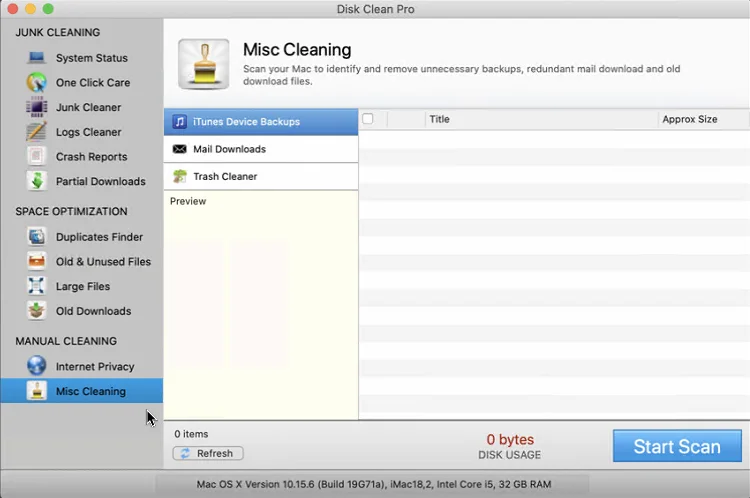
Task: Open Duplicates Finder label
Action: tap(99, 237)
